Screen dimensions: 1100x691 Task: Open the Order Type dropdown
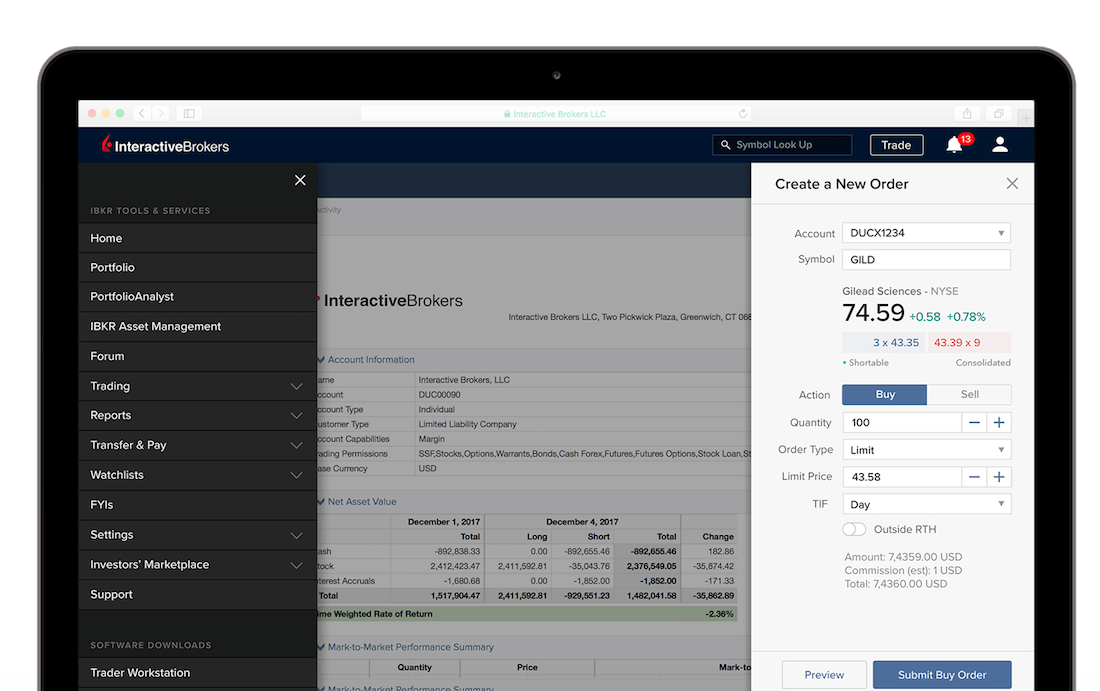[x=926, y=450]
